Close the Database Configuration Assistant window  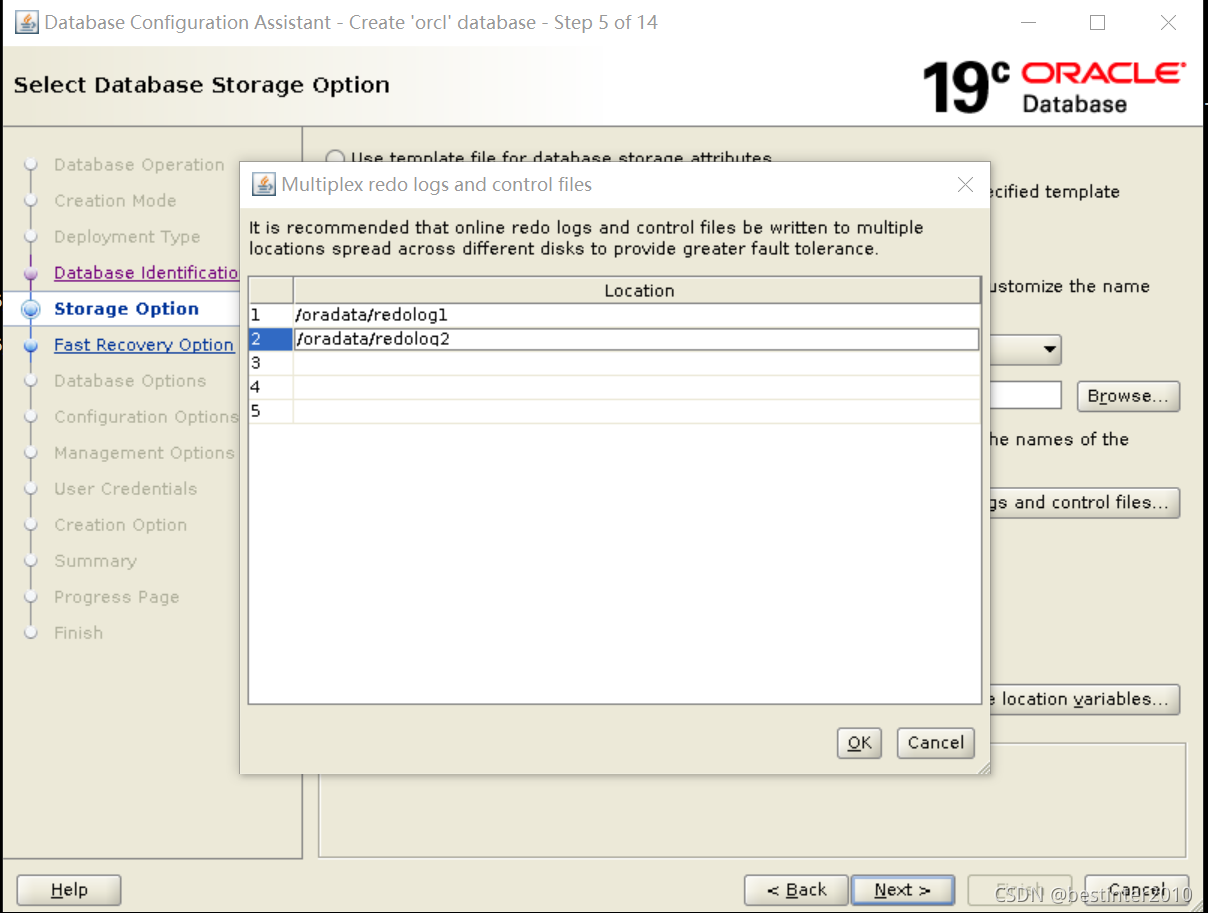1168,22
